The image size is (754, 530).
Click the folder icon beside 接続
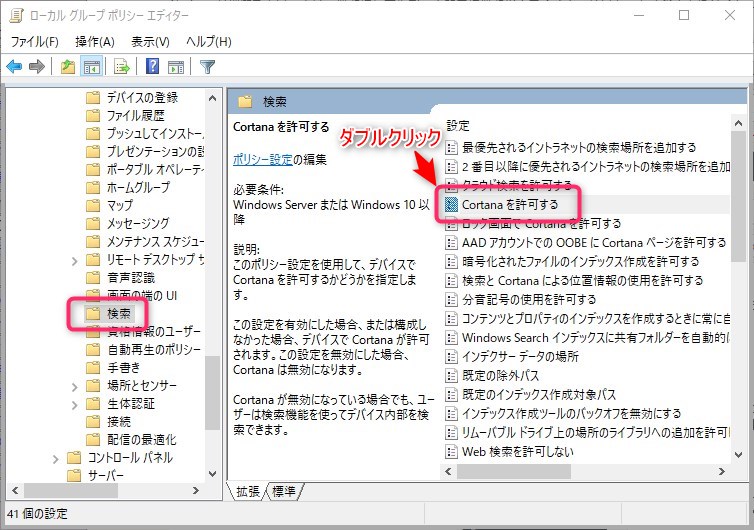(x=93, y=422)
